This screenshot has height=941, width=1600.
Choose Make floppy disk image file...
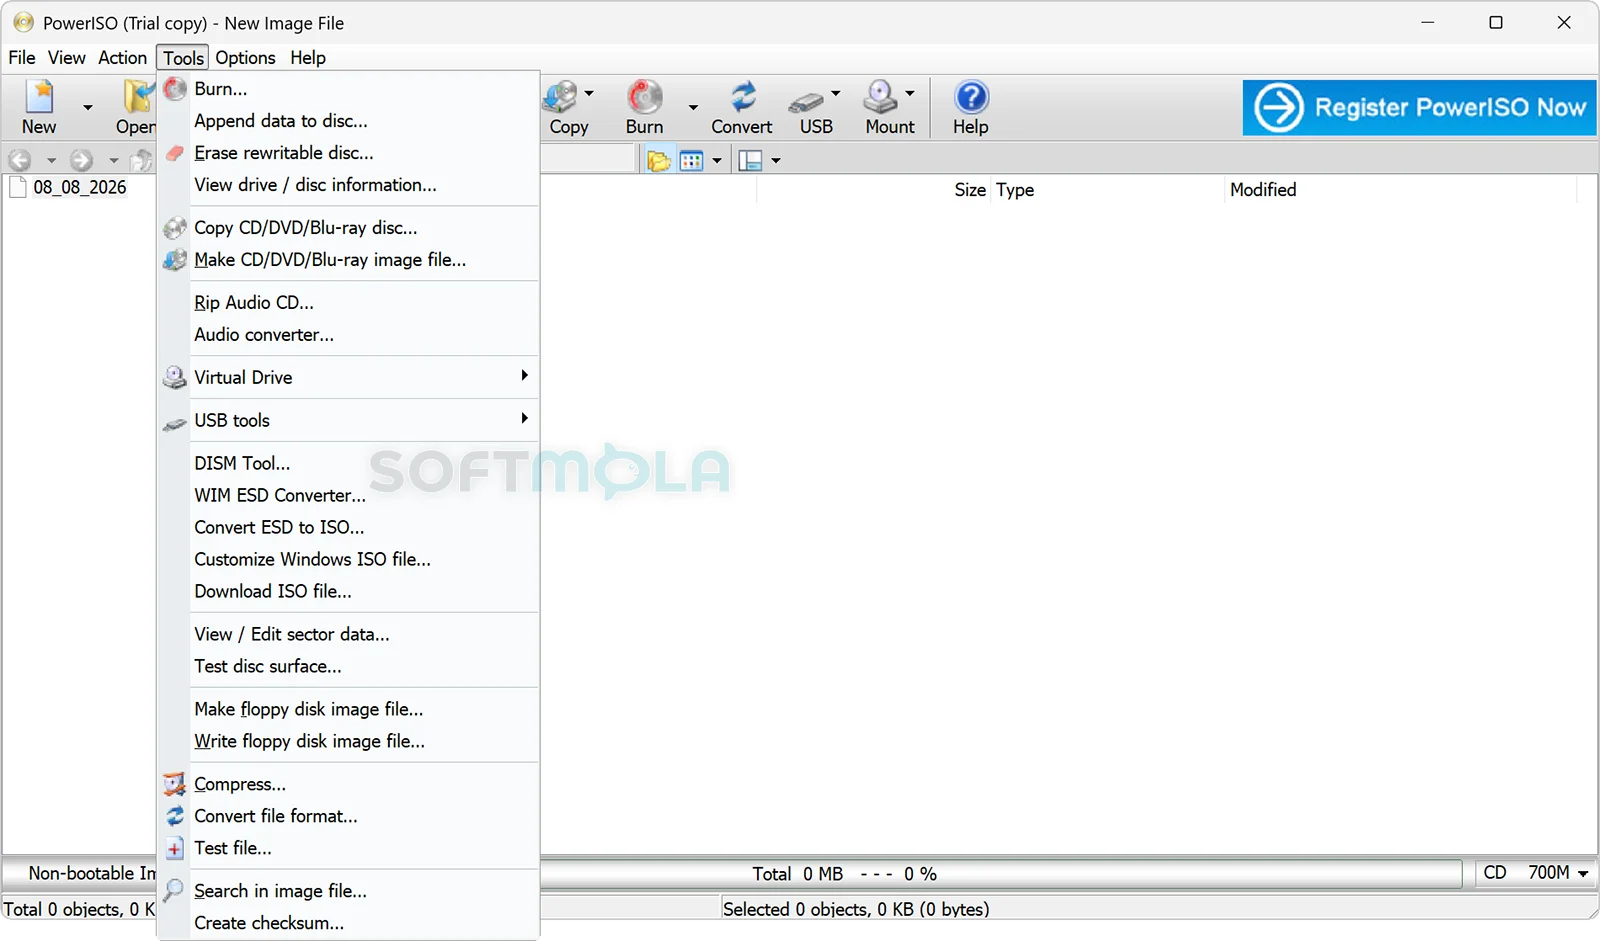pyautogui.click(x=348, y=709)
